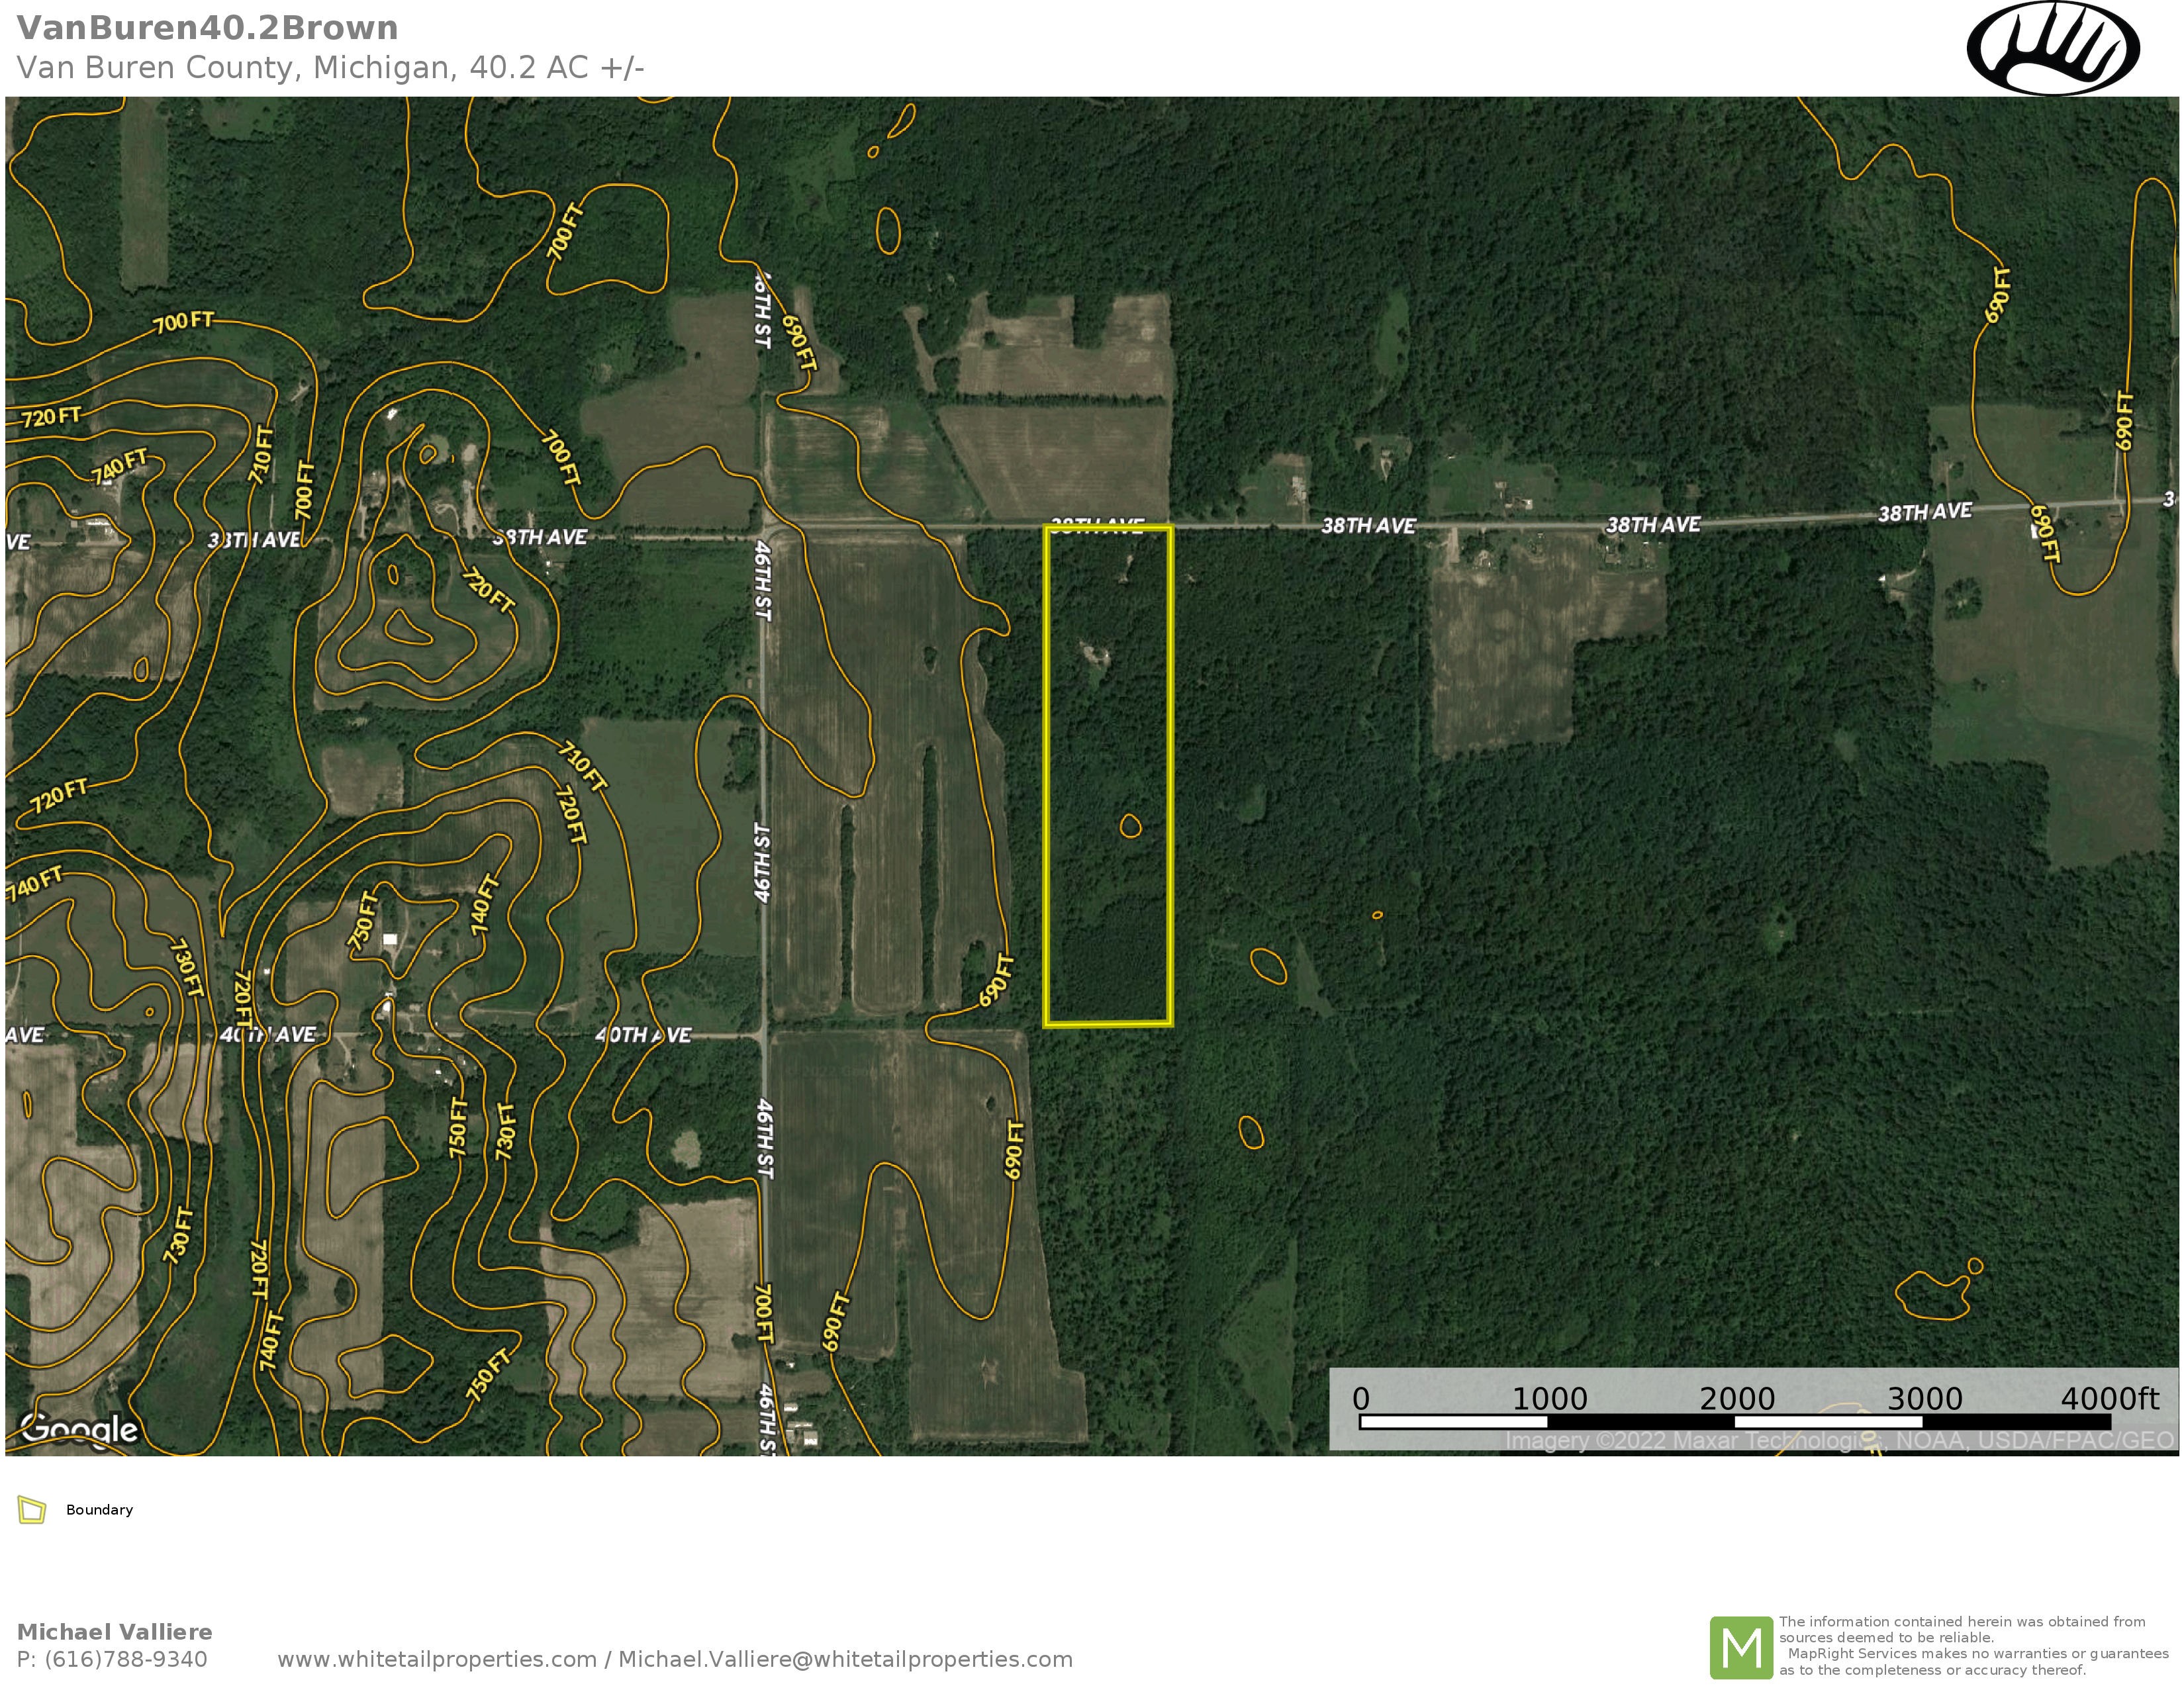
Task: Open the whitetailproperties.com website link
Action: (x=437, y=1660)
